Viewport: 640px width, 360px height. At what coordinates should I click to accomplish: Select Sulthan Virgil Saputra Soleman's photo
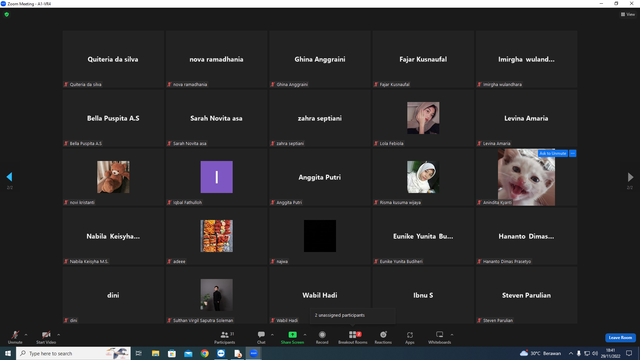point(216,295)
